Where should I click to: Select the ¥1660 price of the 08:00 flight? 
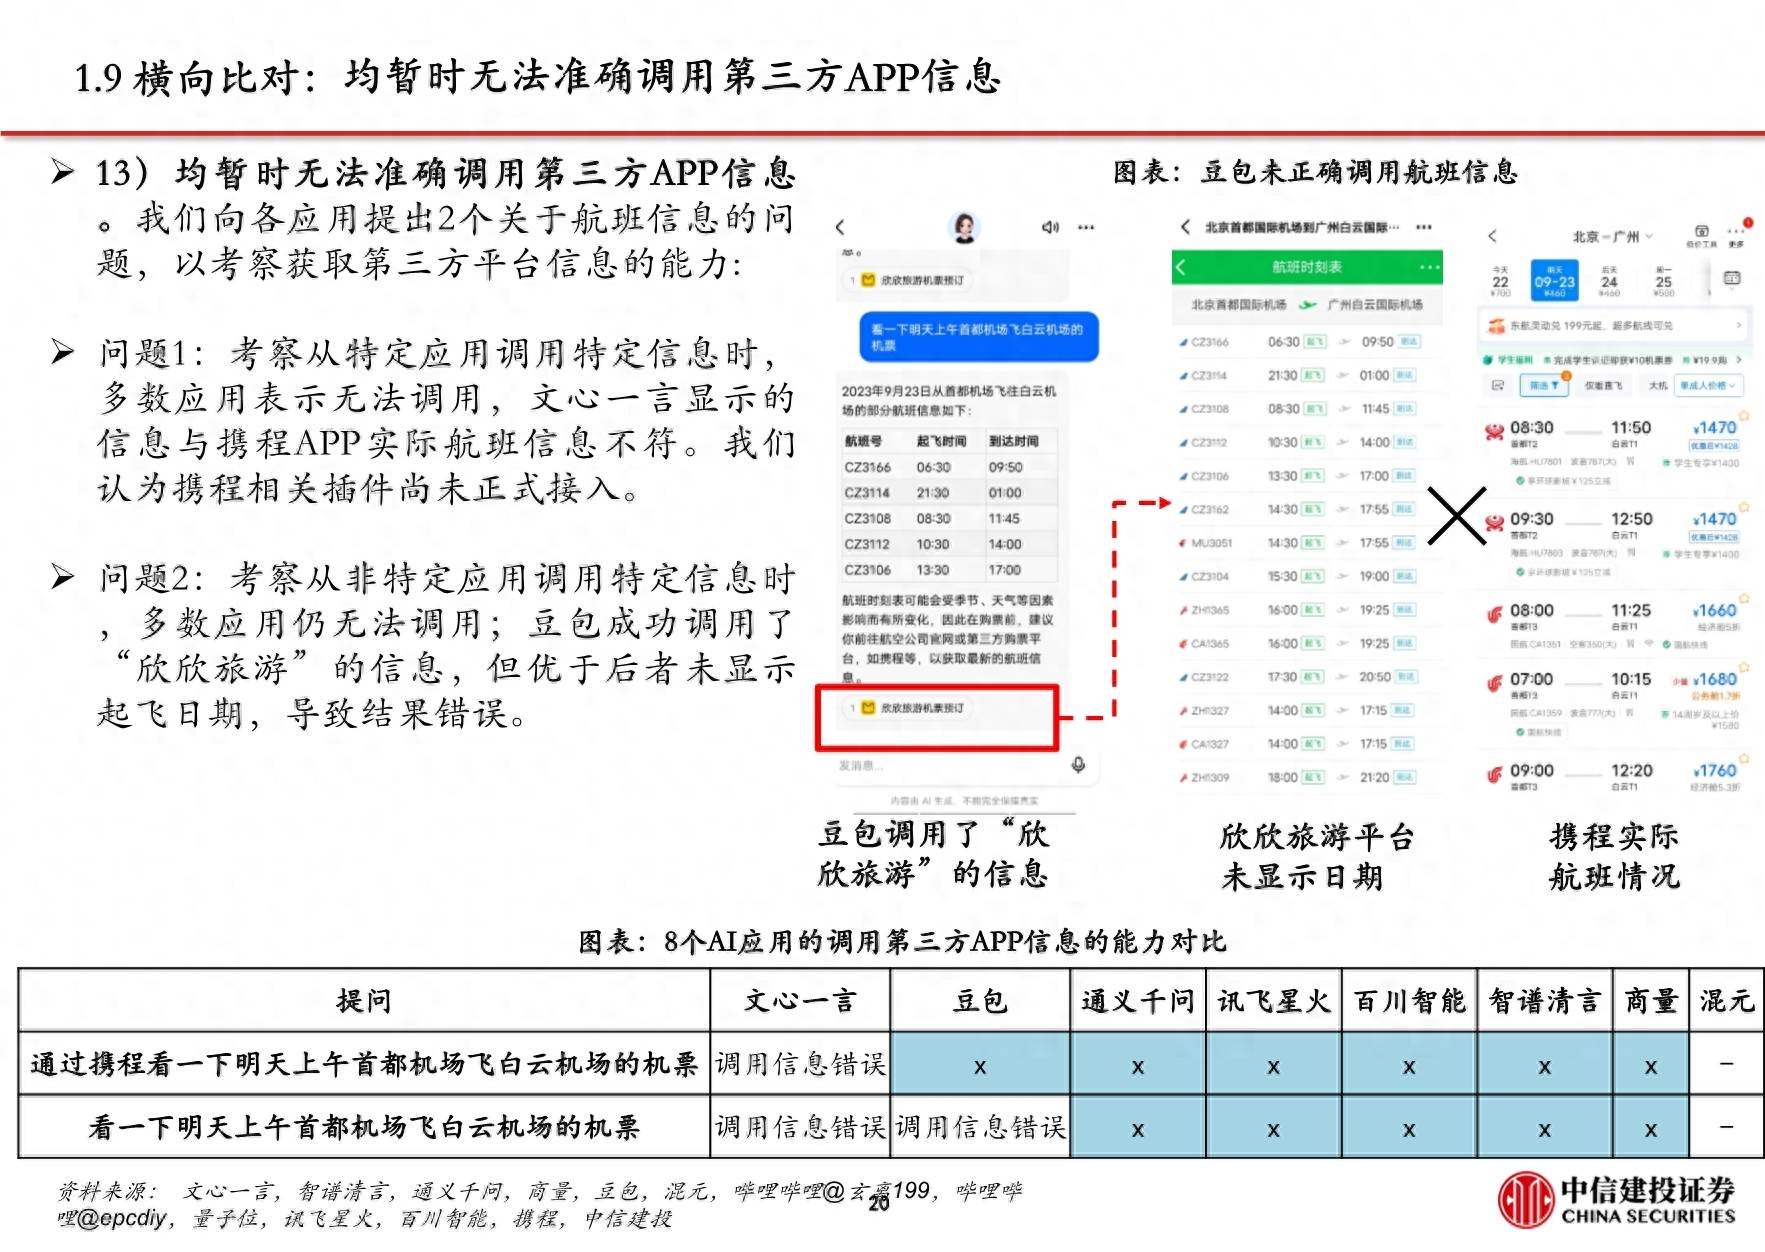(x=1716, y=610)
